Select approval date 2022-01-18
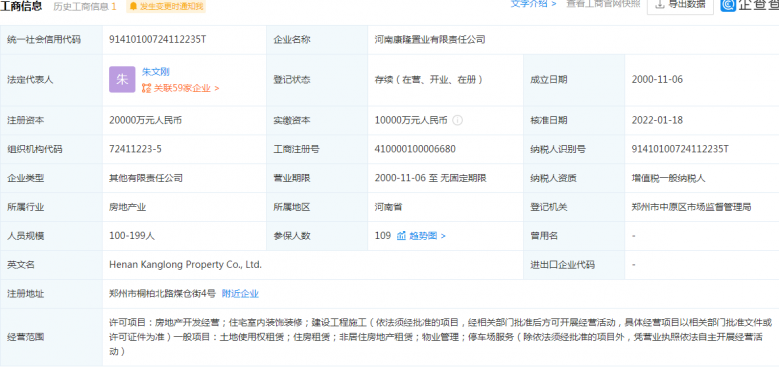 click(657, 120)
